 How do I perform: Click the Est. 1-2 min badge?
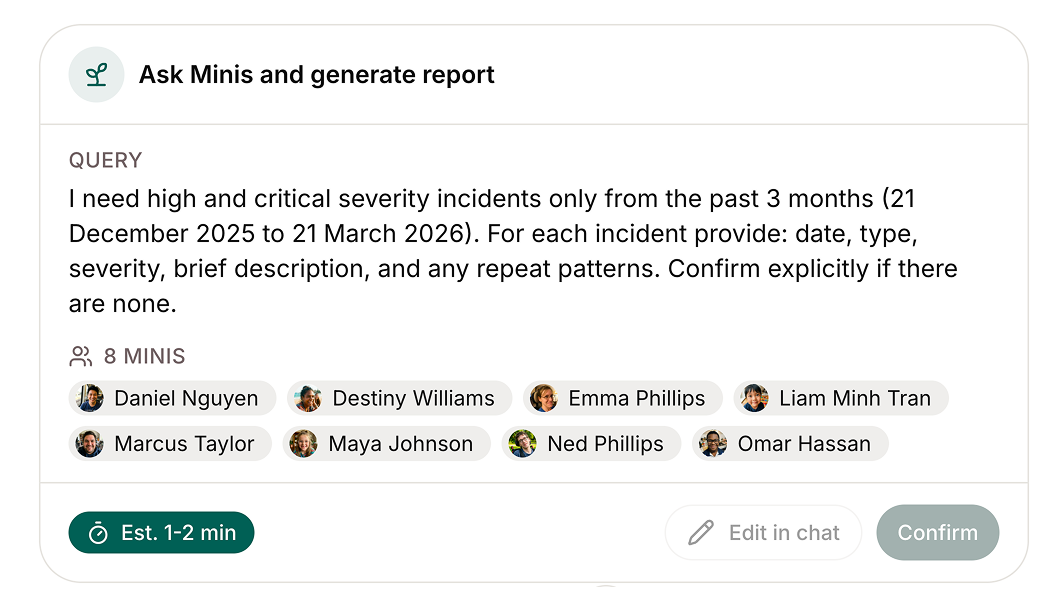point(162,533)
